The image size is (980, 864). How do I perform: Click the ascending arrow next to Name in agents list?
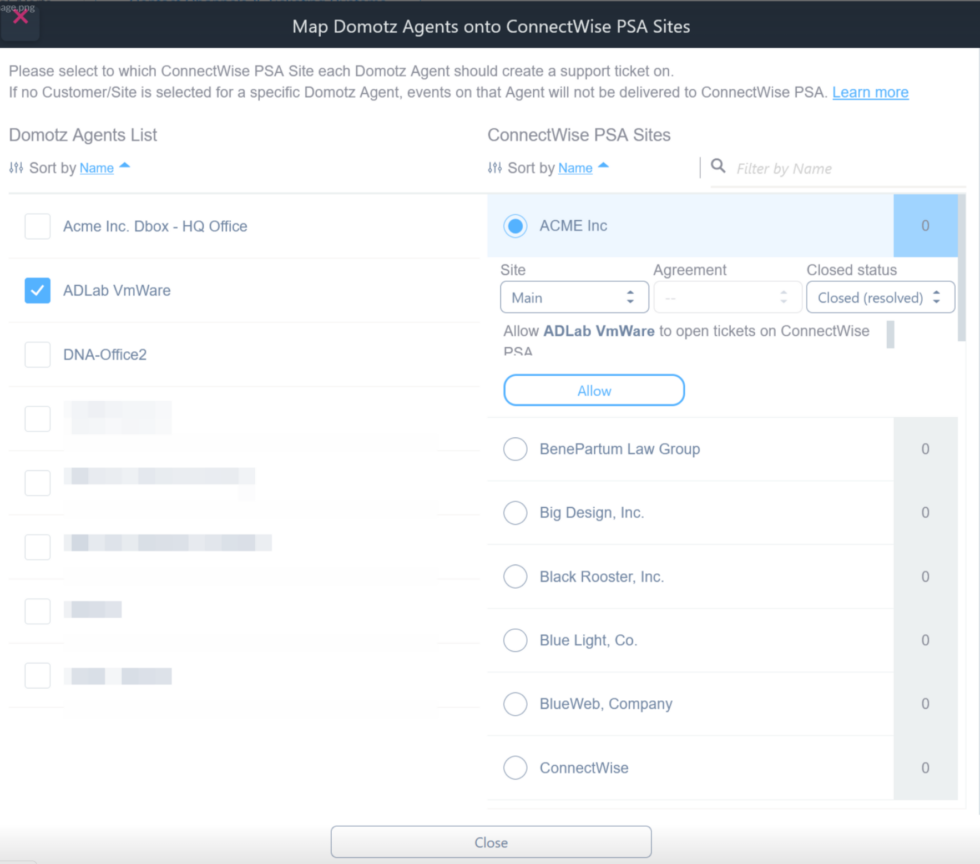click(125, 166)
